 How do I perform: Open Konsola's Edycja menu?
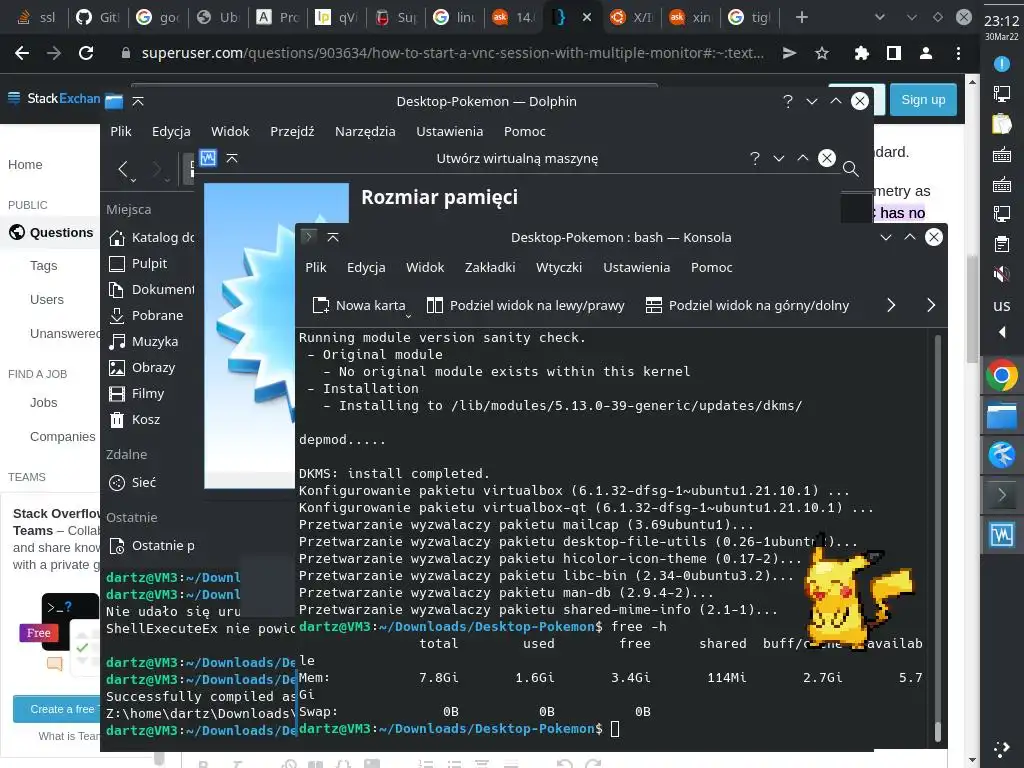click(x=366, y=267)
